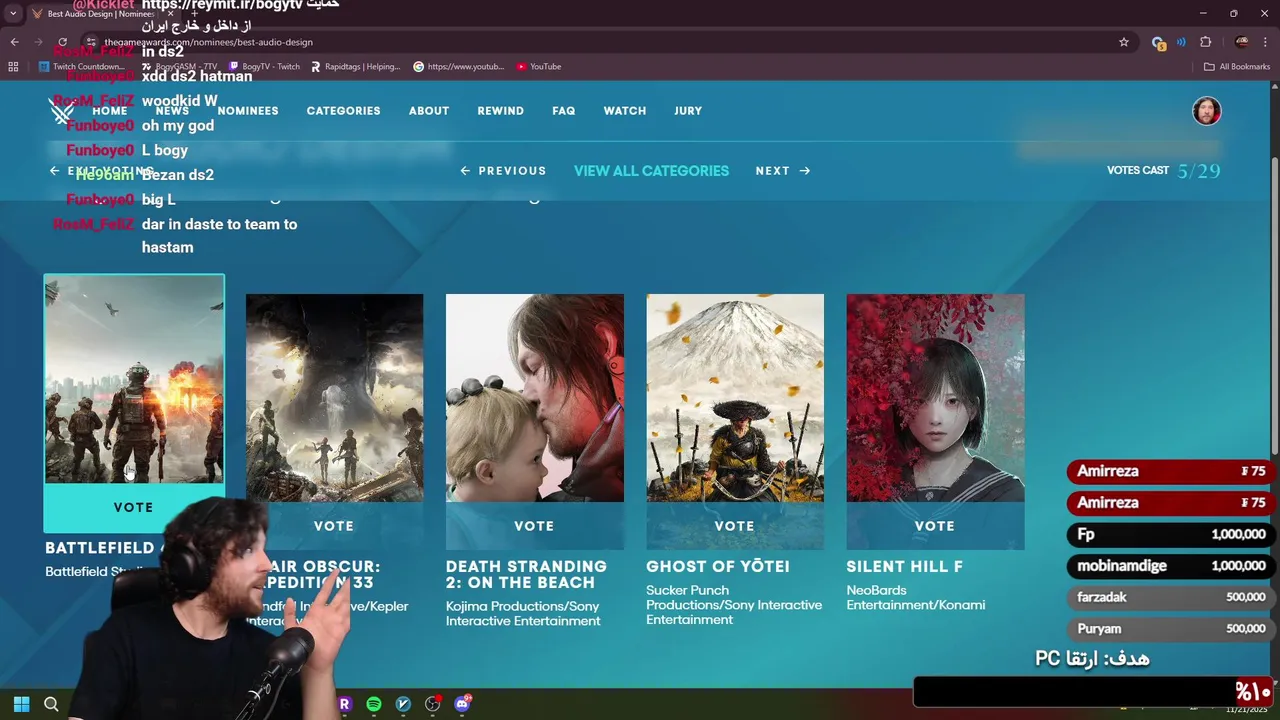
Task: Open the user profile avatar on site
Action: coord(1207,111)
